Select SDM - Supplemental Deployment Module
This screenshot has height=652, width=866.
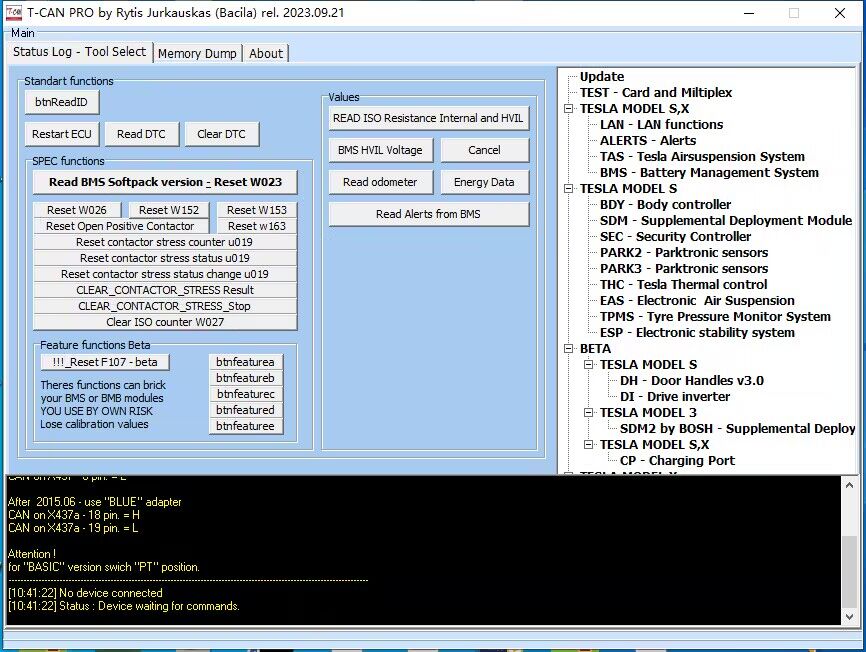point(726,221)
